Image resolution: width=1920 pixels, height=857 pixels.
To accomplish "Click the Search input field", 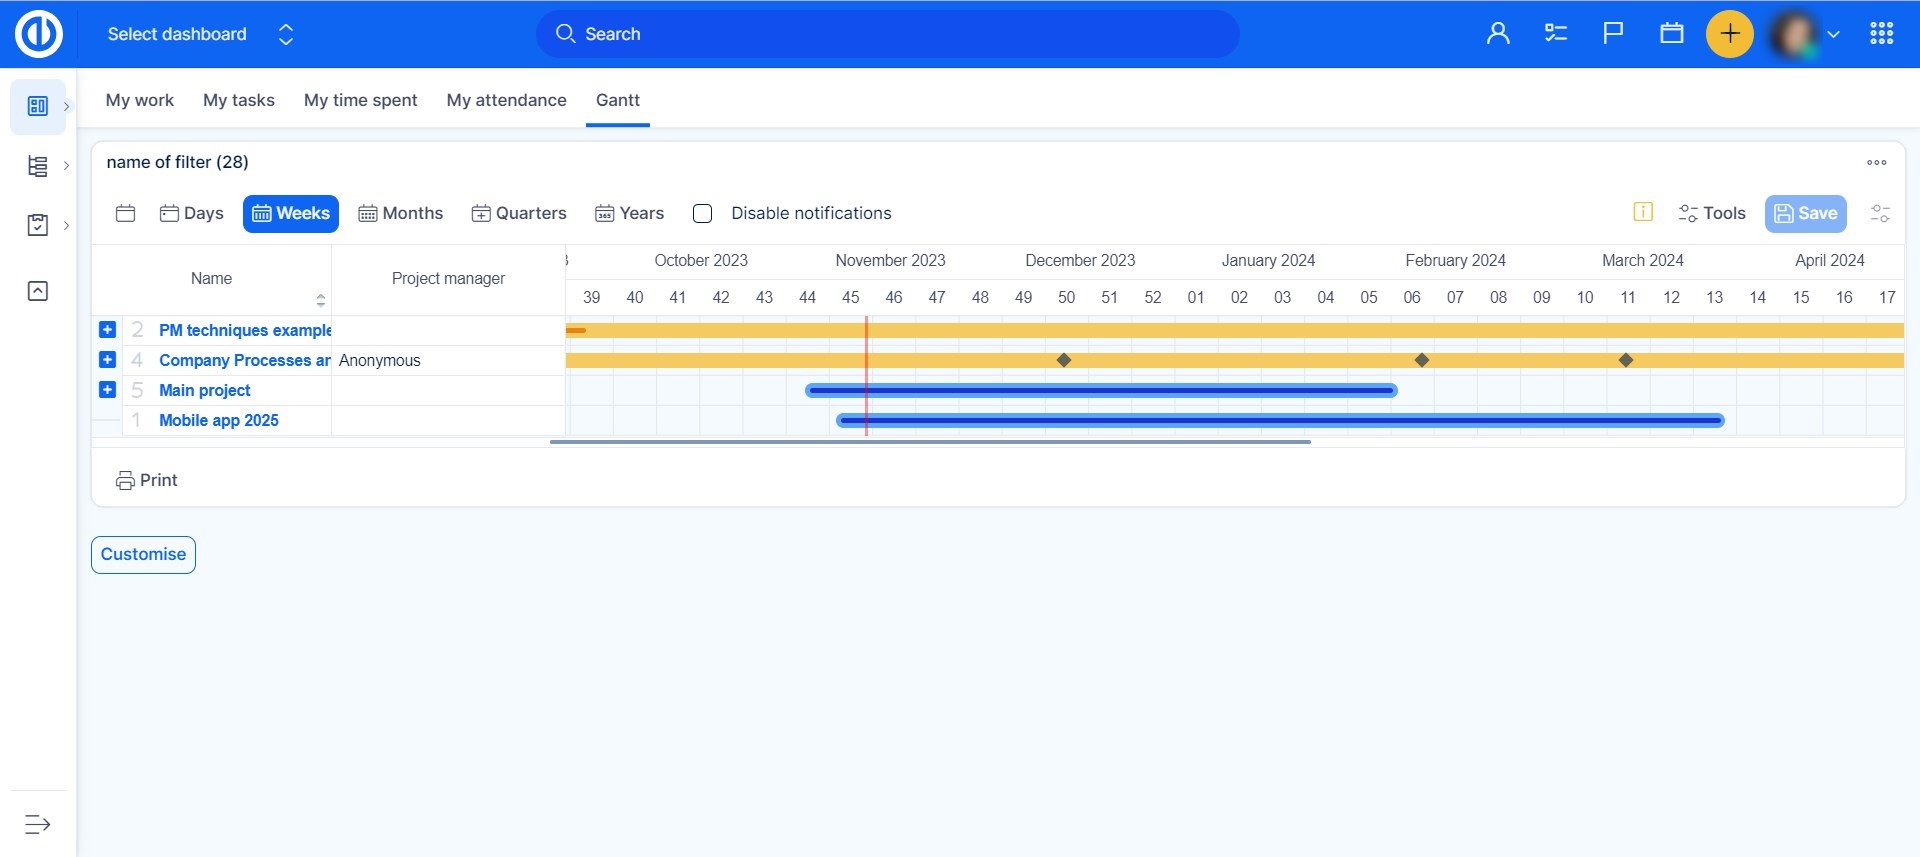I will coord(887,34).
